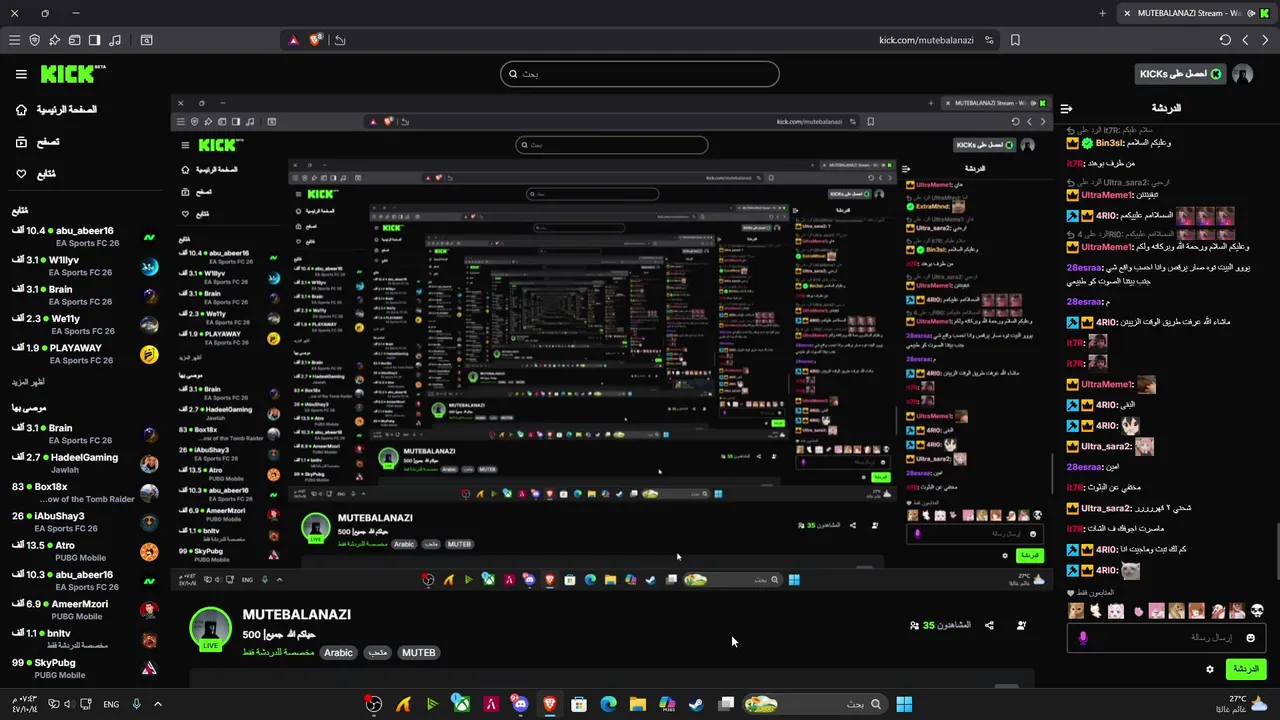
Task: Expand the system tray hidden icons
Action: point(157,704)
